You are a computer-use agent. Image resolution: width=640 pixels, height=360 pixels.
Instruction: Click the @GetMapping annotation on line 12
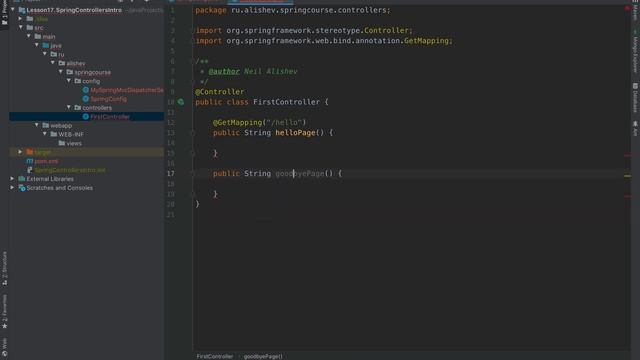238,122
